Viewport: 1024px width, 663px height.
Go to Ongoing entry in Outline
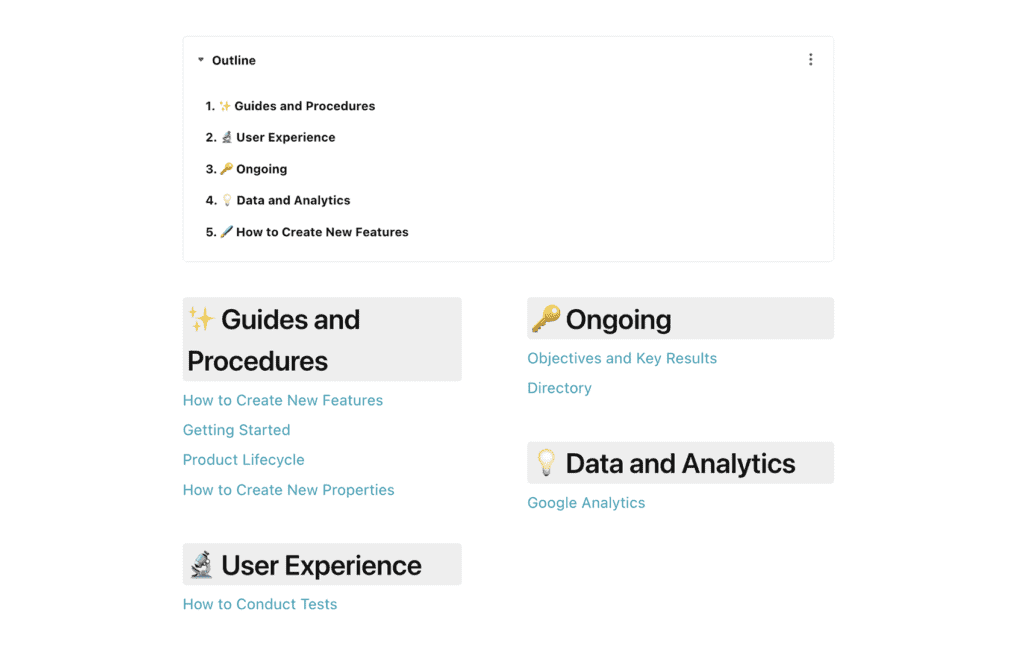click(261, 169)
